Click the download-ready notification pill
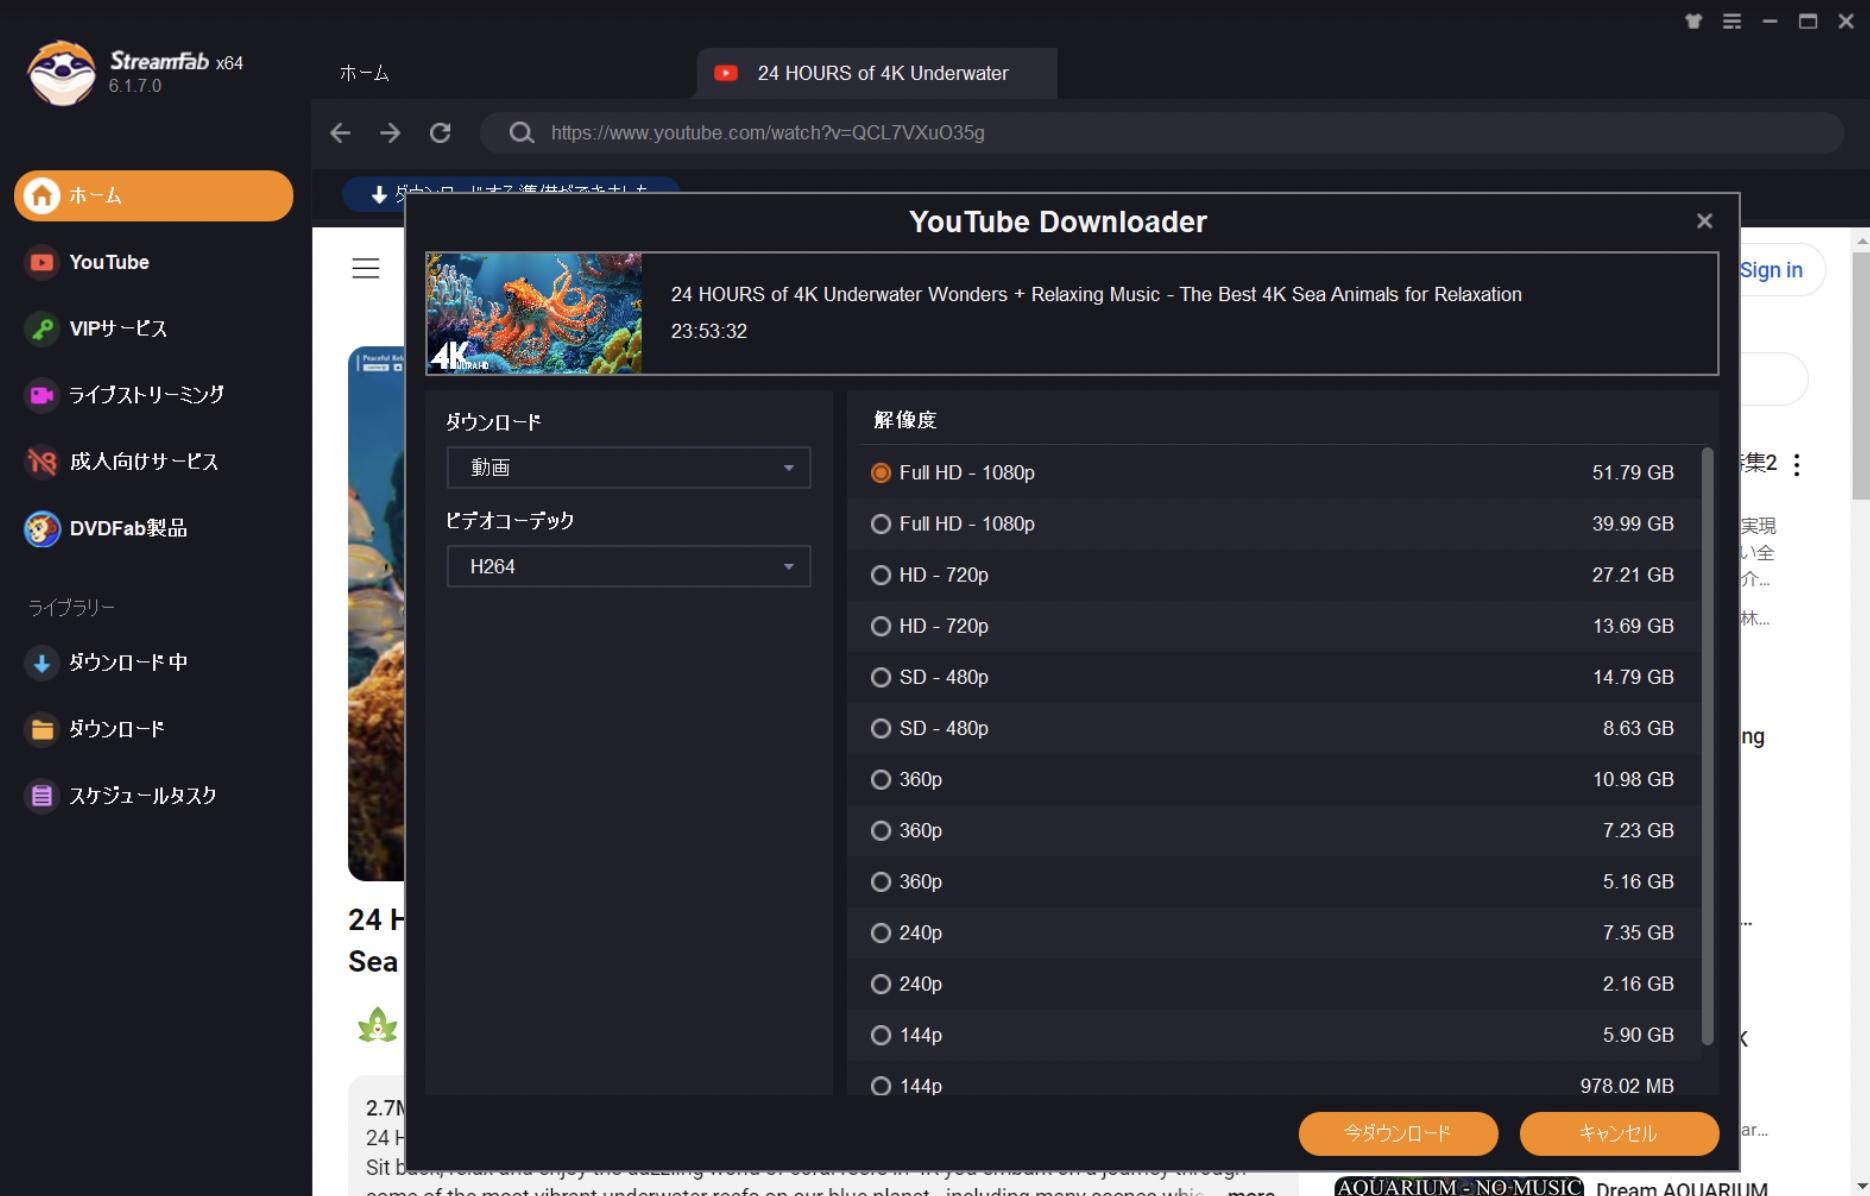The height and width of the screenshot is (1196, 1870). [511, 192]
